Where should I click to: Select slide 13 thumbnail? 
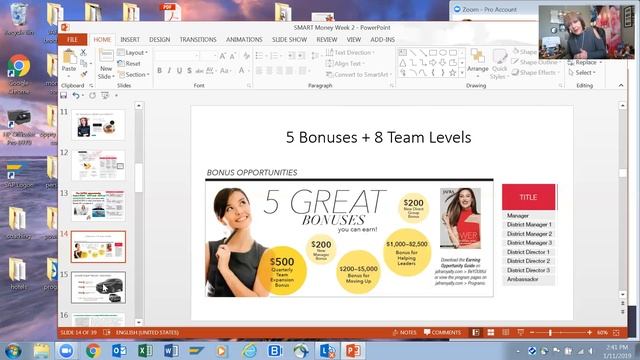coord(98,206)
